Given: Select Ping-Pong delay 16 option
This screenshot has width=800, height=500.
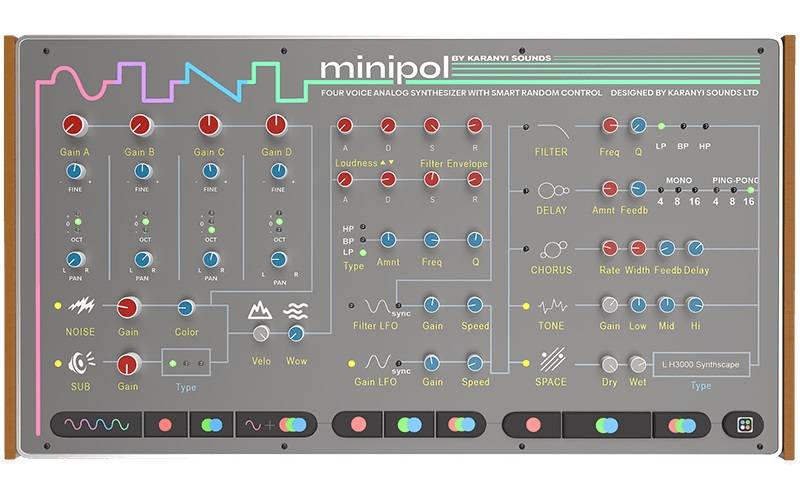Looking at the screenshot, I should [x=749, y=188].
